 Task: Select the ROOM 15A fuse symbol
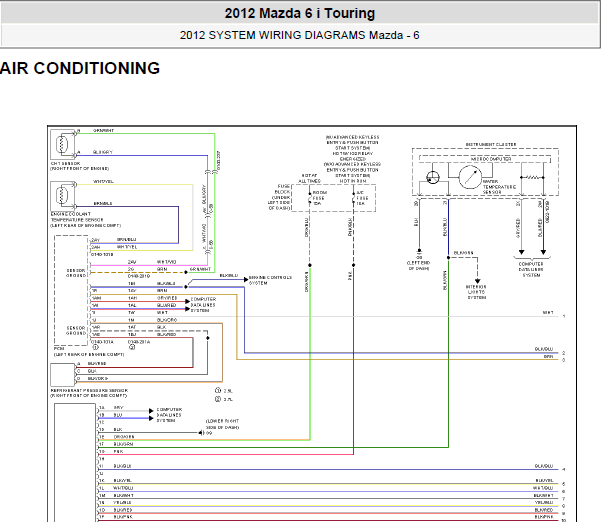point(310,198)
